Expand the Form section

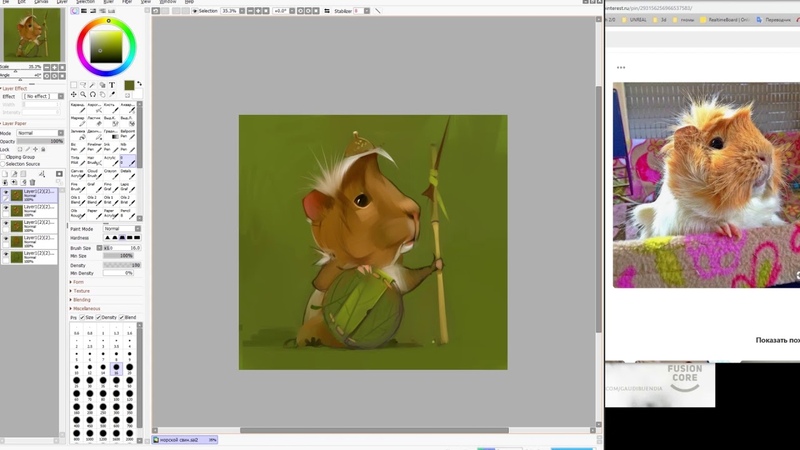point(77,282)
